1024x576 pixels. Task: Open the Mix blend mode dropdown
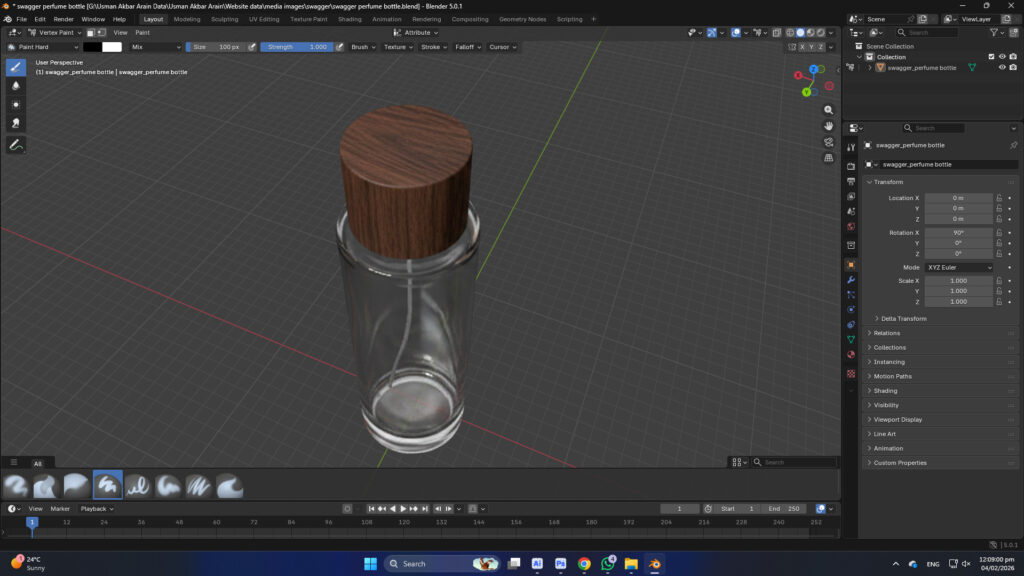pyautogui.click(x=155, y=47)
